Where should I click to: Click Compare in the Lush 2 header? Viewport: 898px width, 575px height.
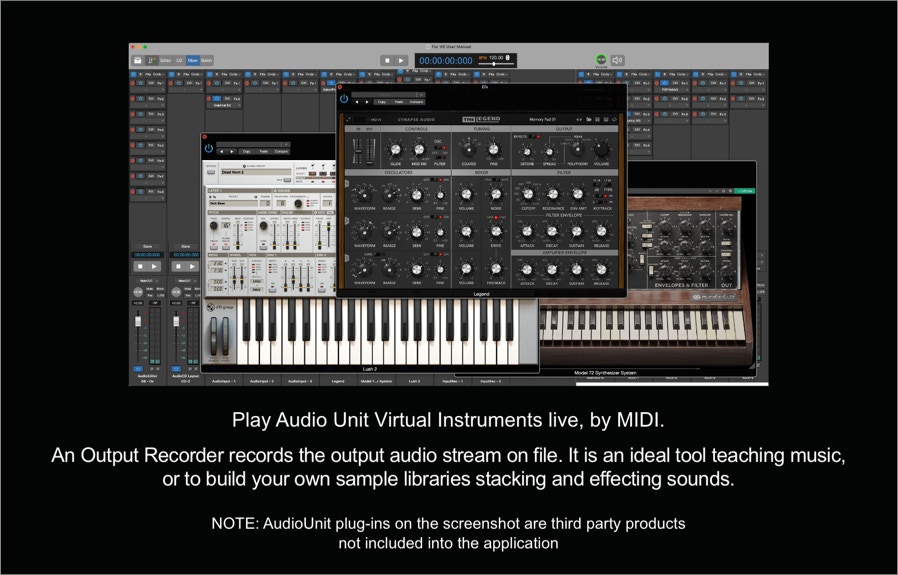(281, 152)
